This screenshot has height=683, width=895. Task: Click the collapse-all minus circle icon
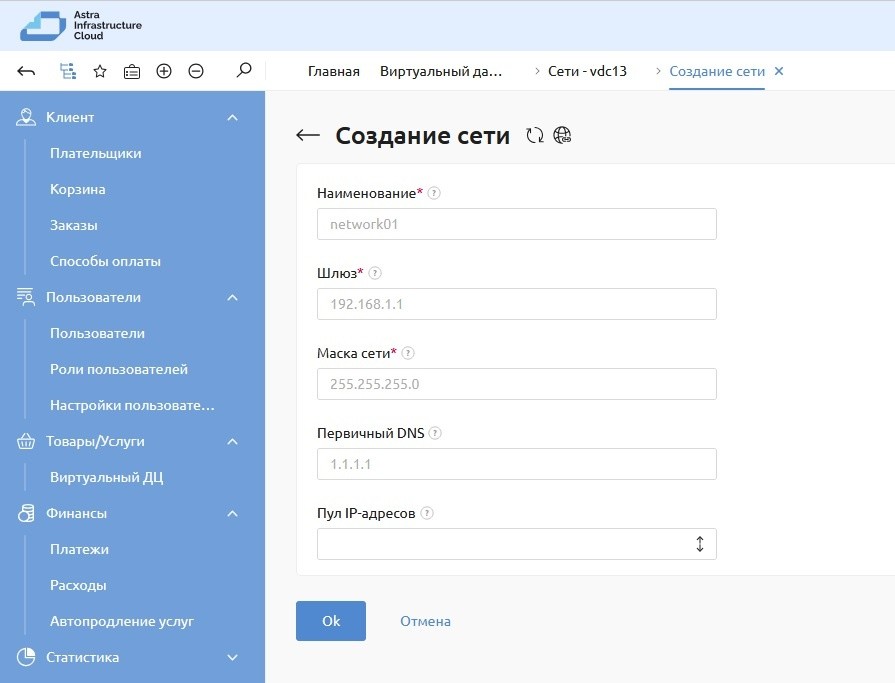[x=196, y=71]
